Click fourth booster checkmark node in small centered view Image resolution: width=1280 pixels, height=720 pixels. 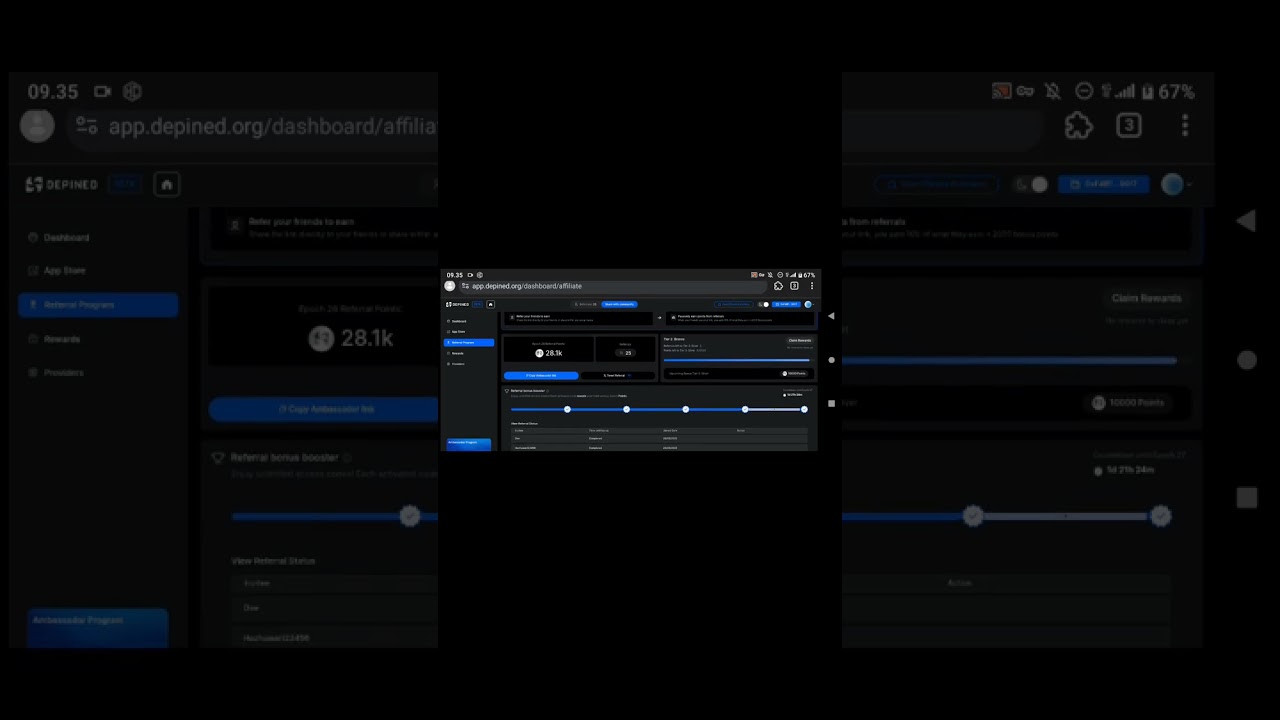(745, 409)
